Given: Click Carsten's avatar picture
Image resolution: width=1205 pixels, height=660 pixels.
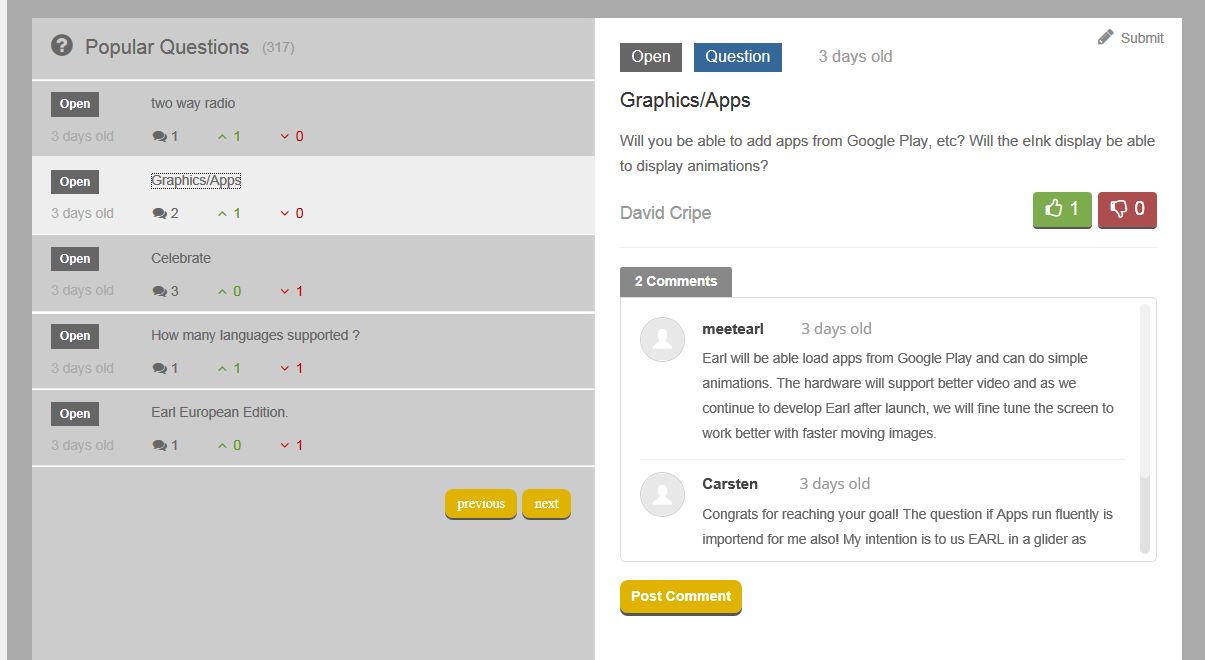Looking at the screenshot, I should [661, 495].
